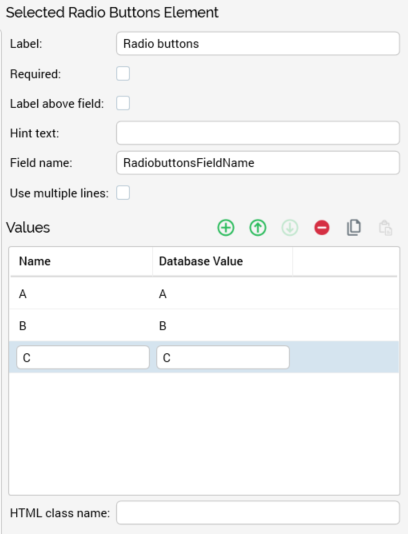
Task: Edit the Name cell containing C
Action: (83, 358)
